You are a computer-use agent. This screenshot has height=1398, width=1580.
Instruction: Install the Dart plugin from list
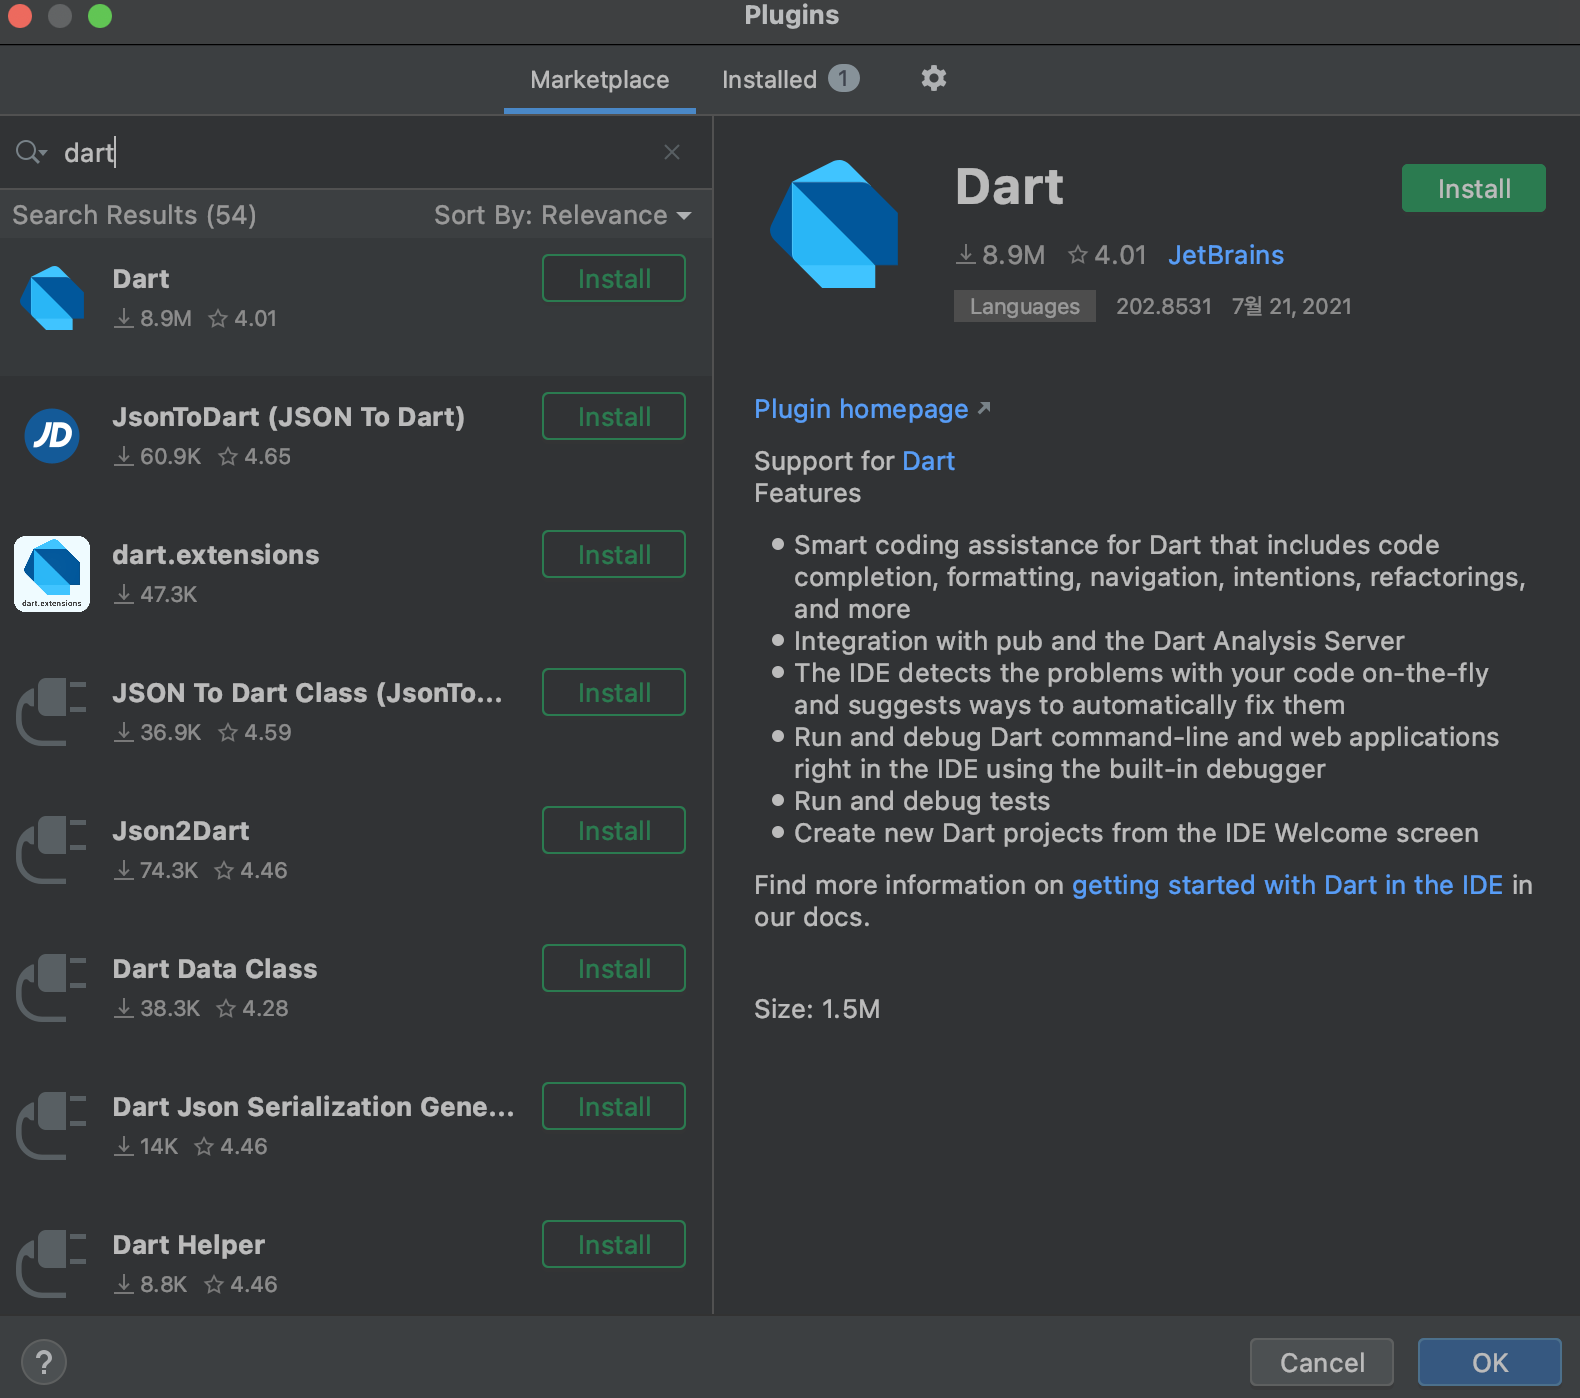tap(614, 278)
